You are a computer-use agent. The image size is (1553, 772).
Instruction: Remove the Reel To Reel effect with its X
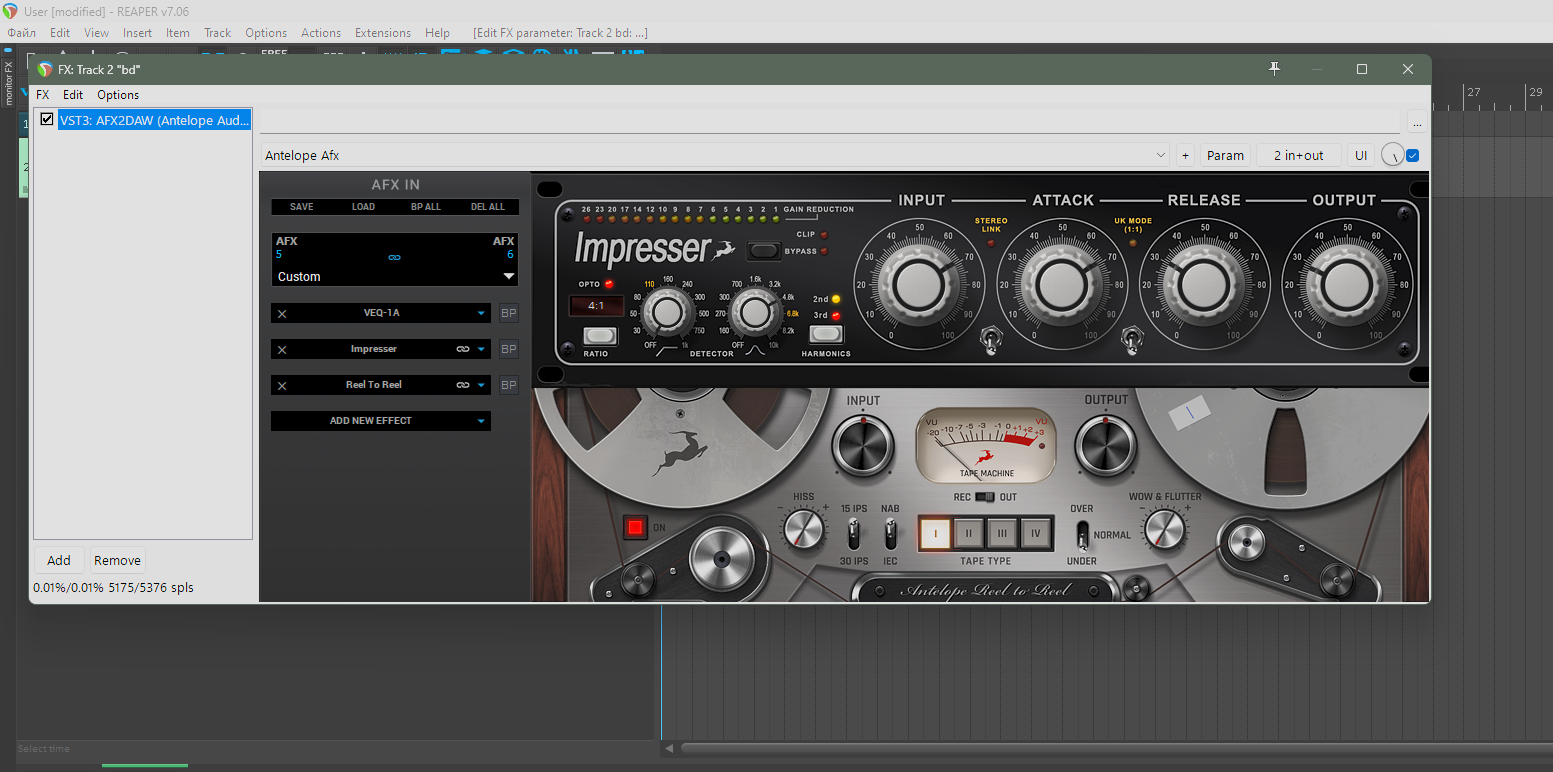[x=282, y=386]
